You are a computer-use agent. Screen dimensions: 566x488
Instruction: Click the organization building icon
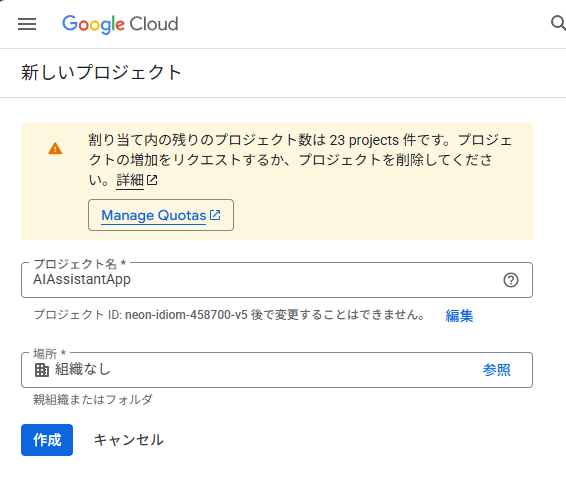click(42, 370)
